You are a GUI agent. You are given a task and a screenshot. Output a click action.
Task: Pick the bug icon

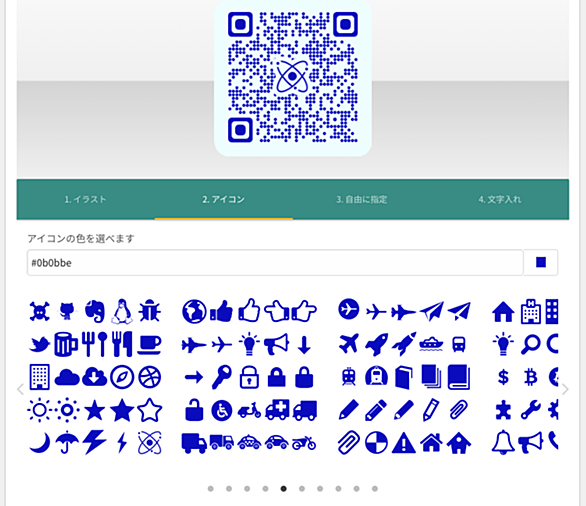pos(149,311)
